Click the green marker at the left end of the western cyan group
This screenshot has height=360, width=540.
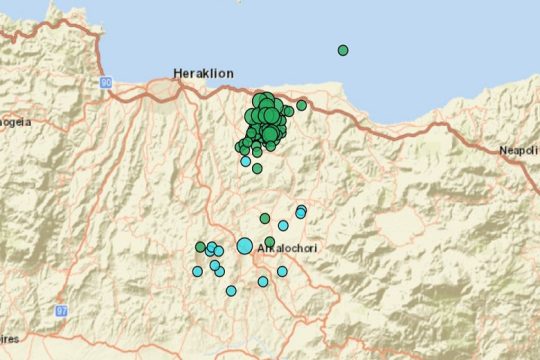[200, 247]
